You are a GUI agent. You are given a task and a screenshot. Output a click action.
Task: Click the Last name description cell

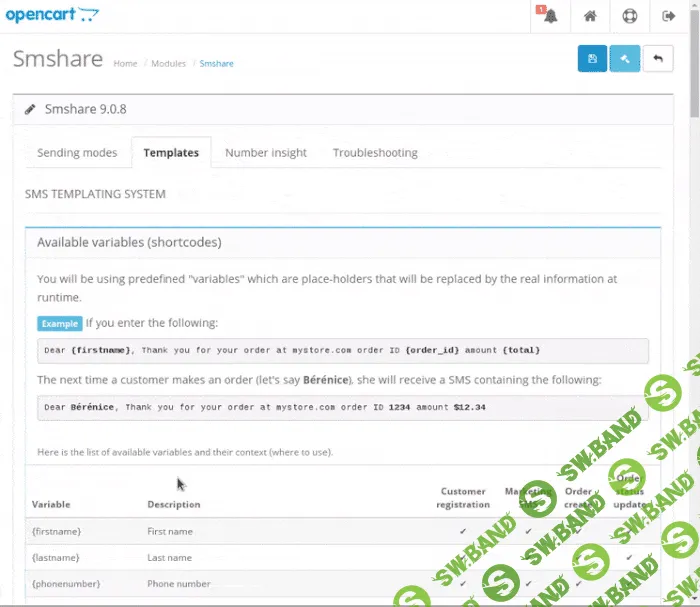pyautogui.click(x=170, y=558)
